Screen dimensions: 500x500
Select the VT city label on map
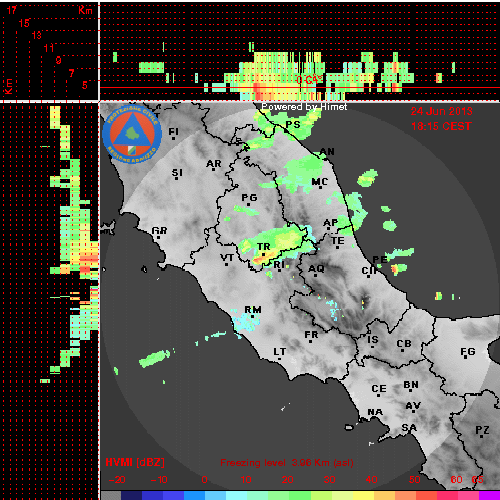point(227,258)
